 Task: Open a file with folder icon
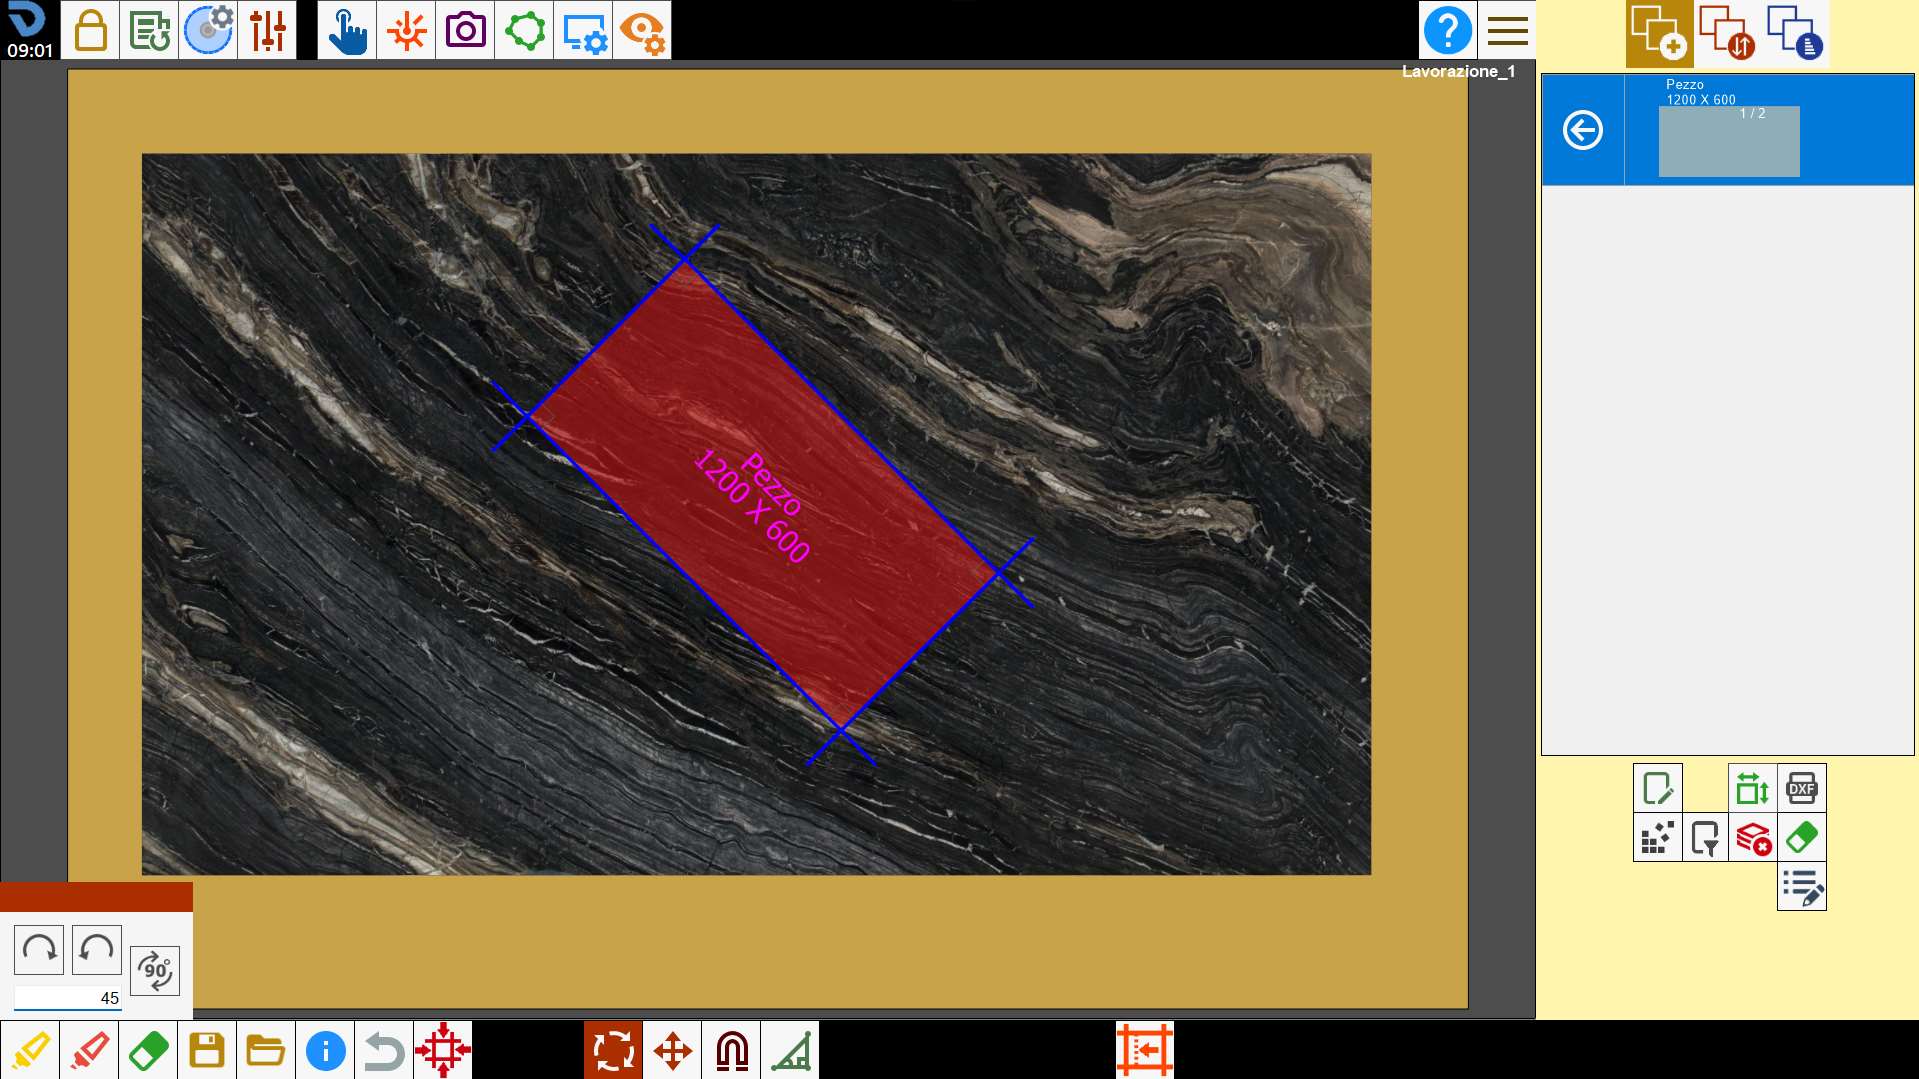pyautogui.click(x=266, y=1050)
